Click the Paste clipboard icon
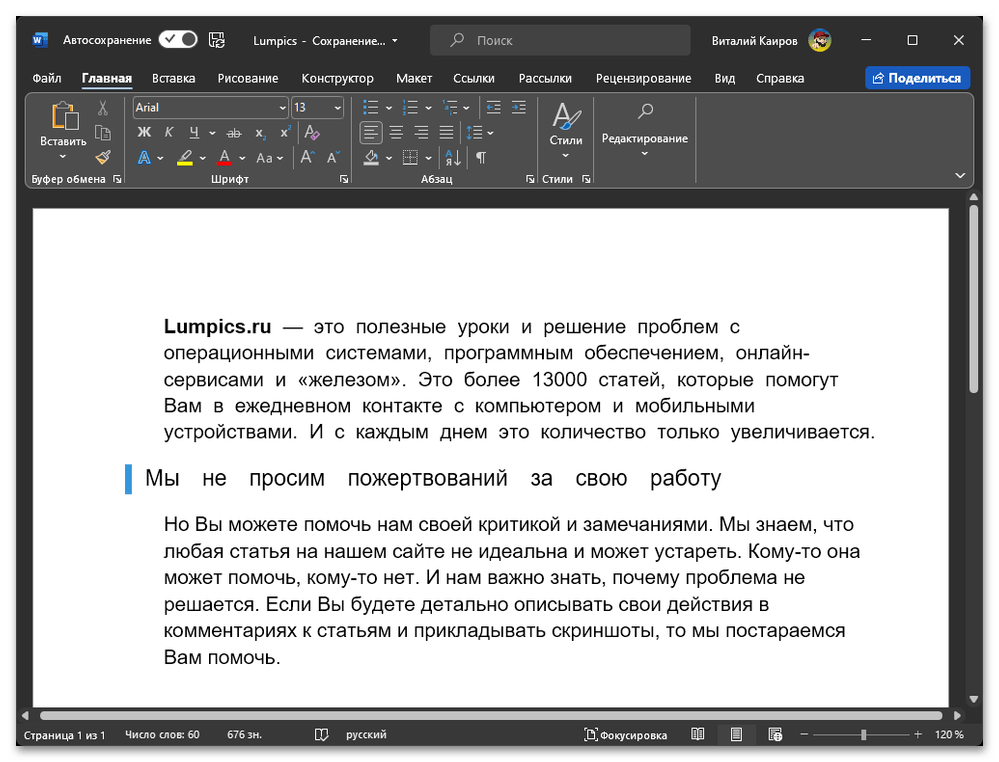Image resolution: width=999 pixels, height=762 pixels. coord(64,117)
